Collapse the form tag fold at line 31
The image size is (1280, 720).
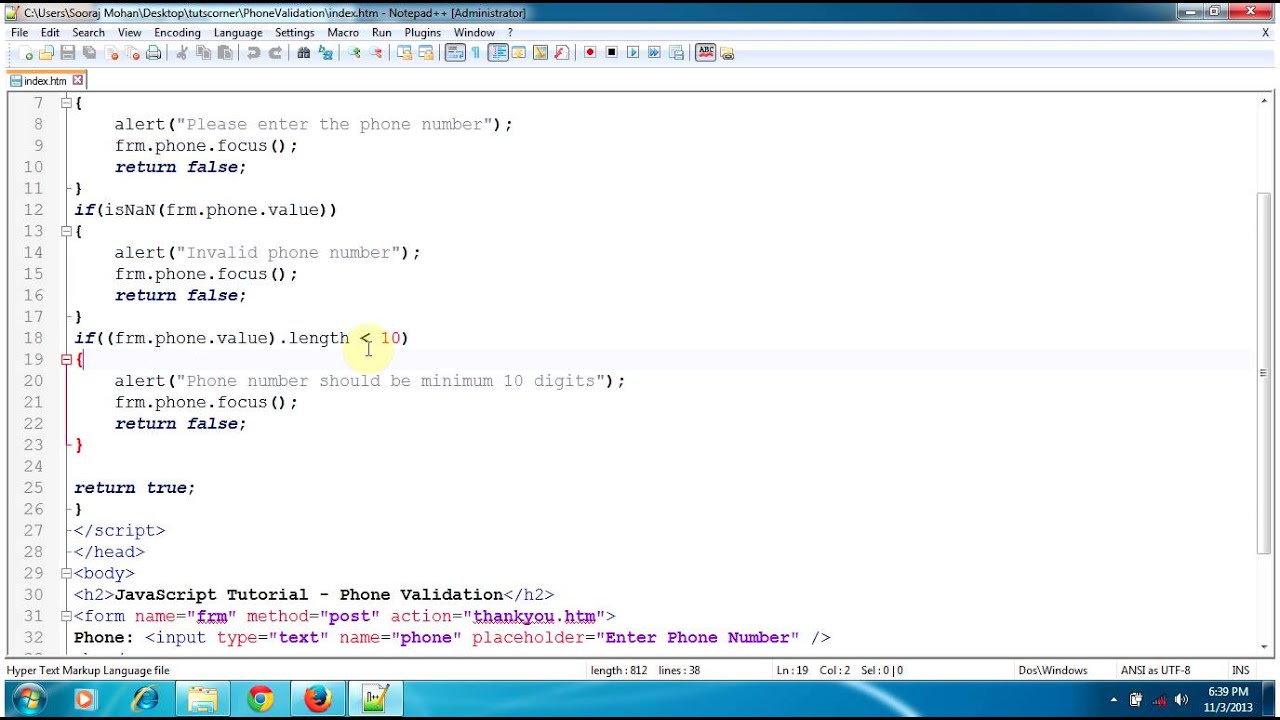click(x=66, y=616)
